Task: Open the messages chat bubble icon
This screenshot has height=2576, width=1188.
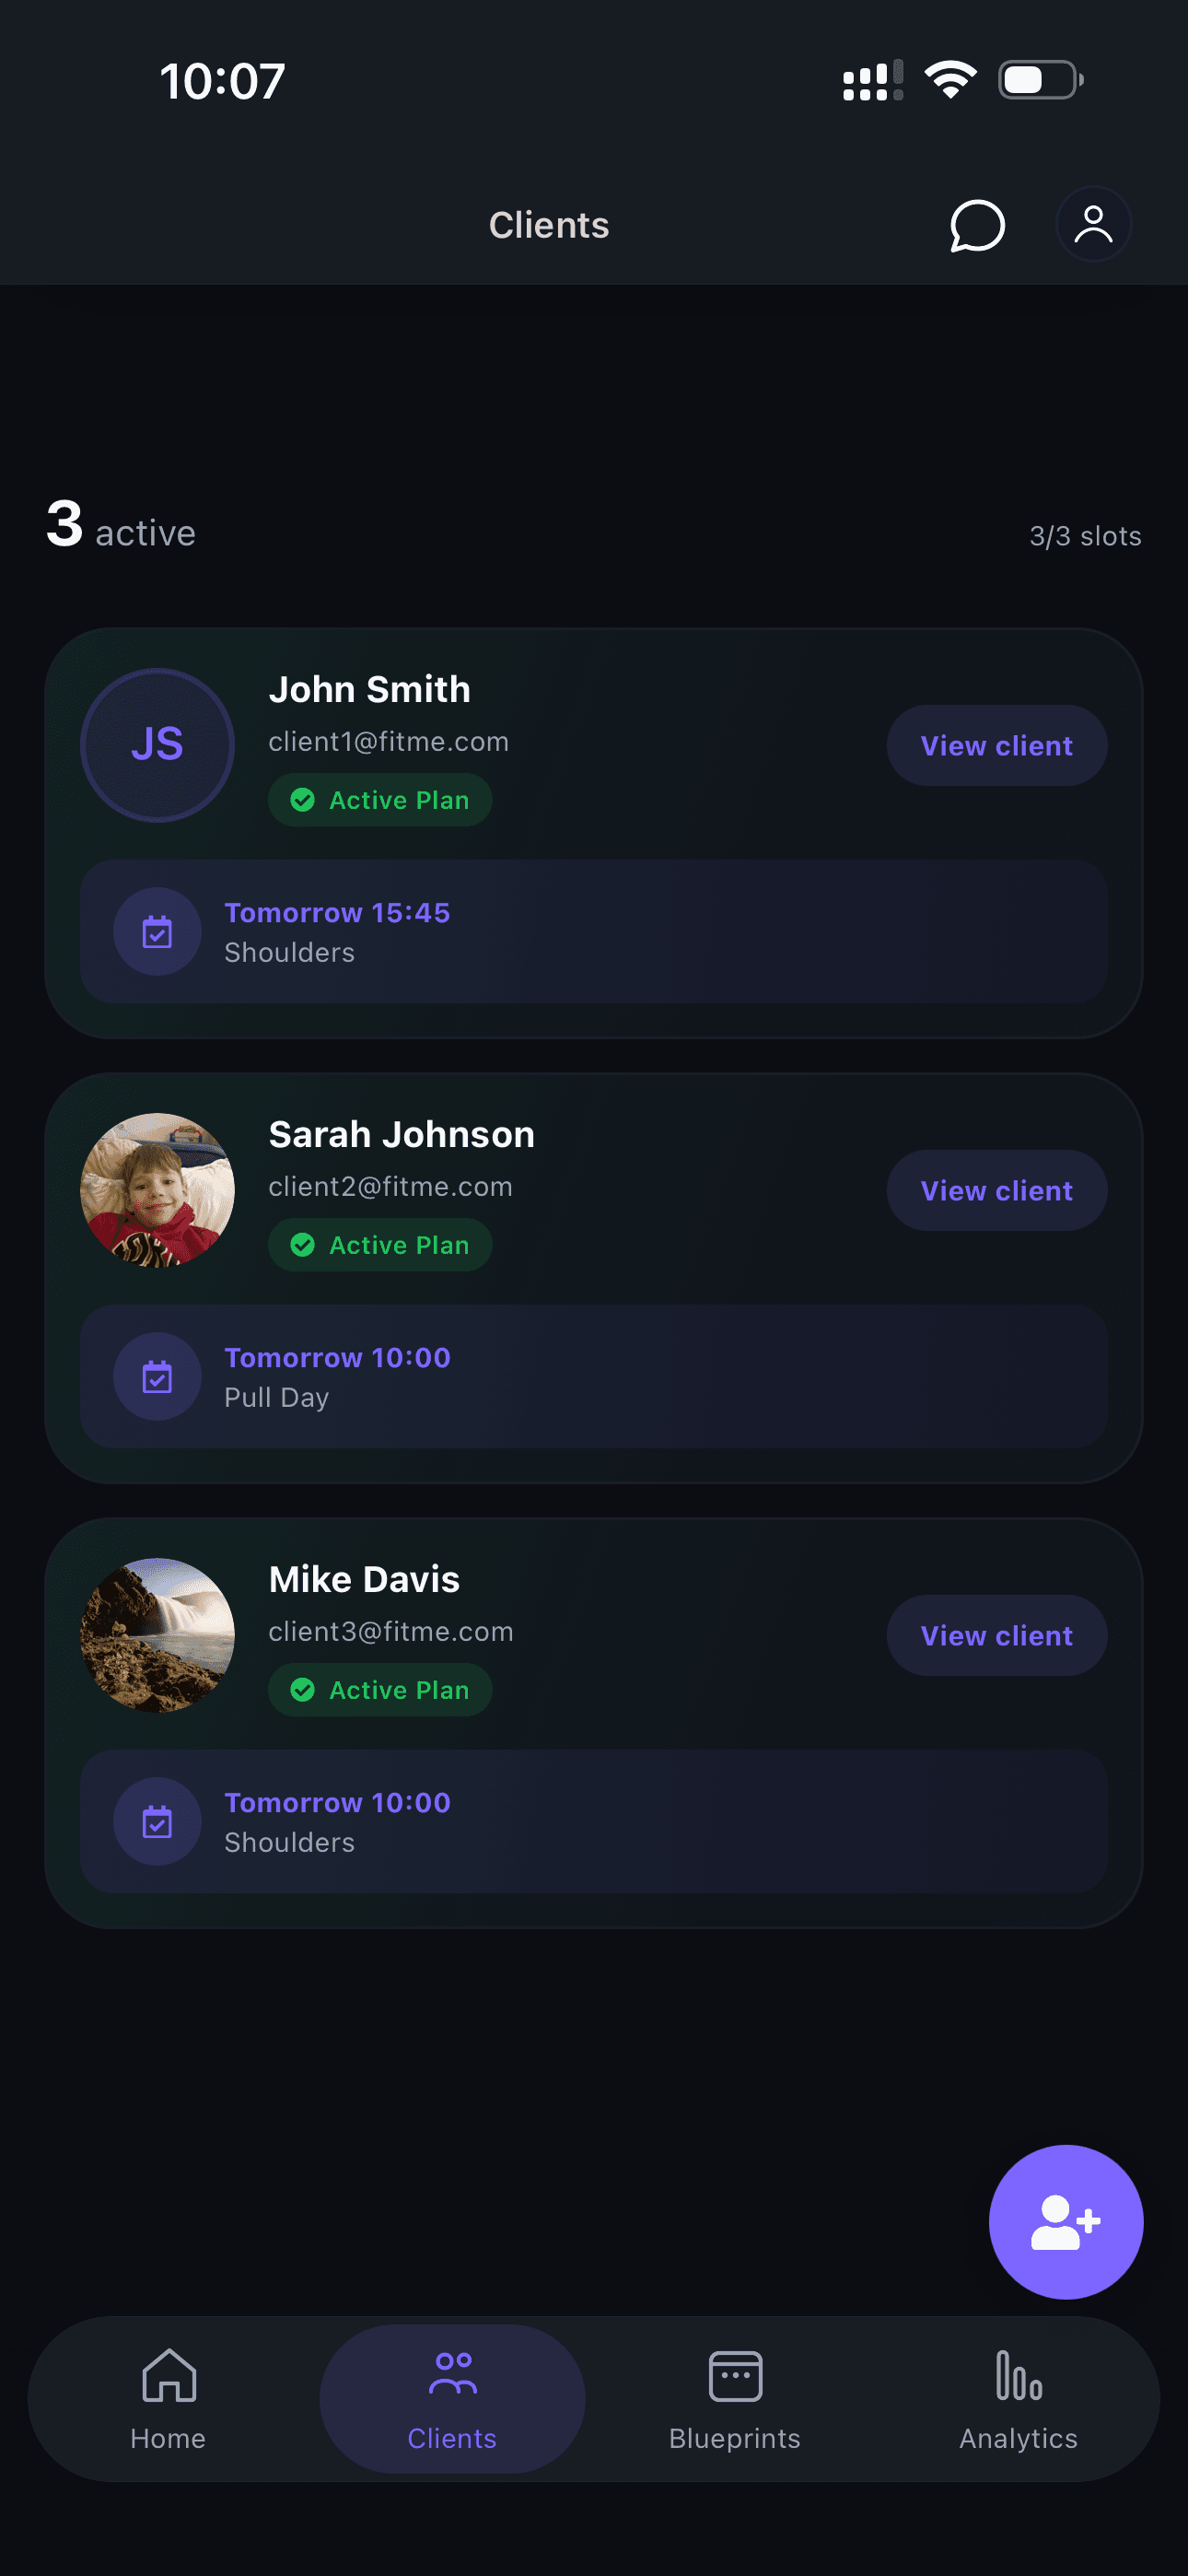Action: 976,225
